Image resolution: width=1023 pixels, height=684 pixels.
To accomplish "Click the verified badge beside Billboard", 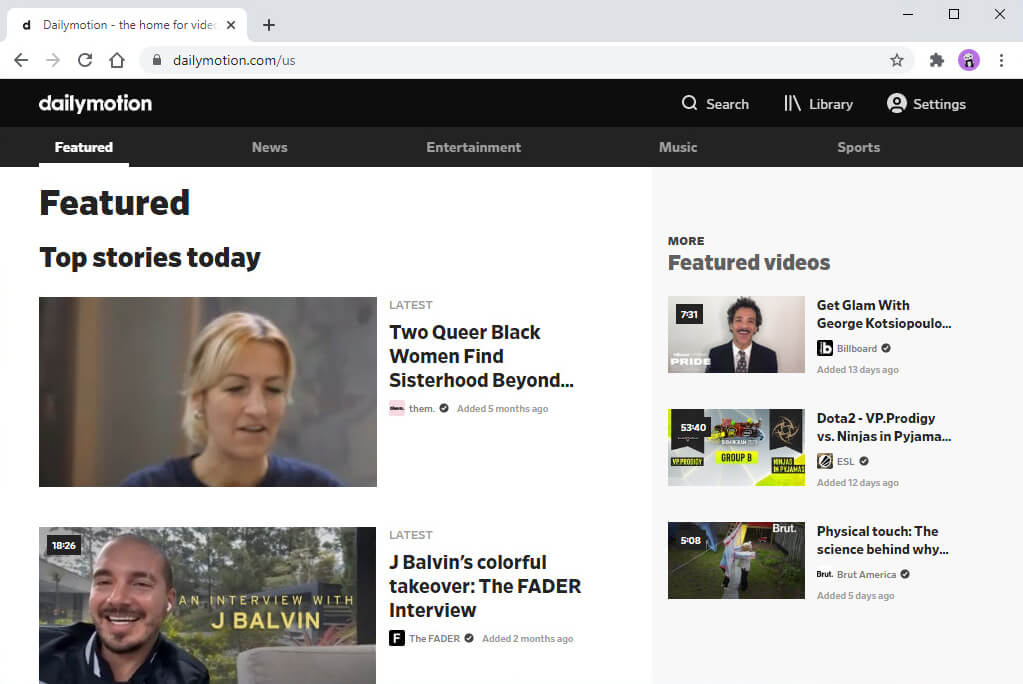I will 886,349.
